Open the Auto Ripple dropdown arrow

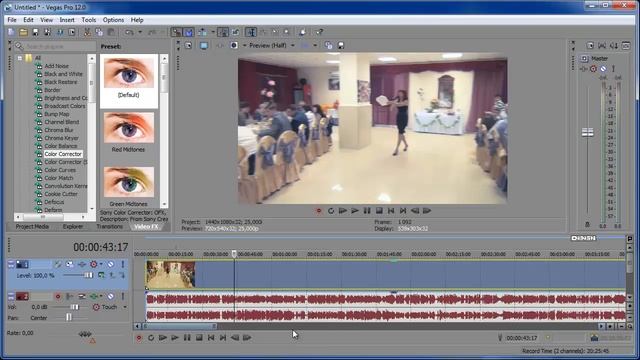(x=213, y=32)
